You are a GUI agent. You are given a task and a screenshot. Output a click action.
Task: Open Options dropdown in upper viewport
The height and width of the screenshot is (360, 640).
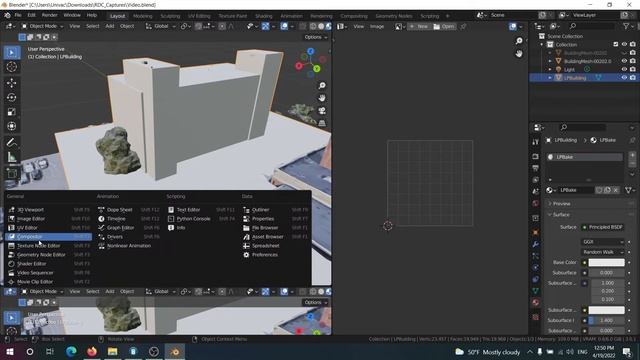316,37
